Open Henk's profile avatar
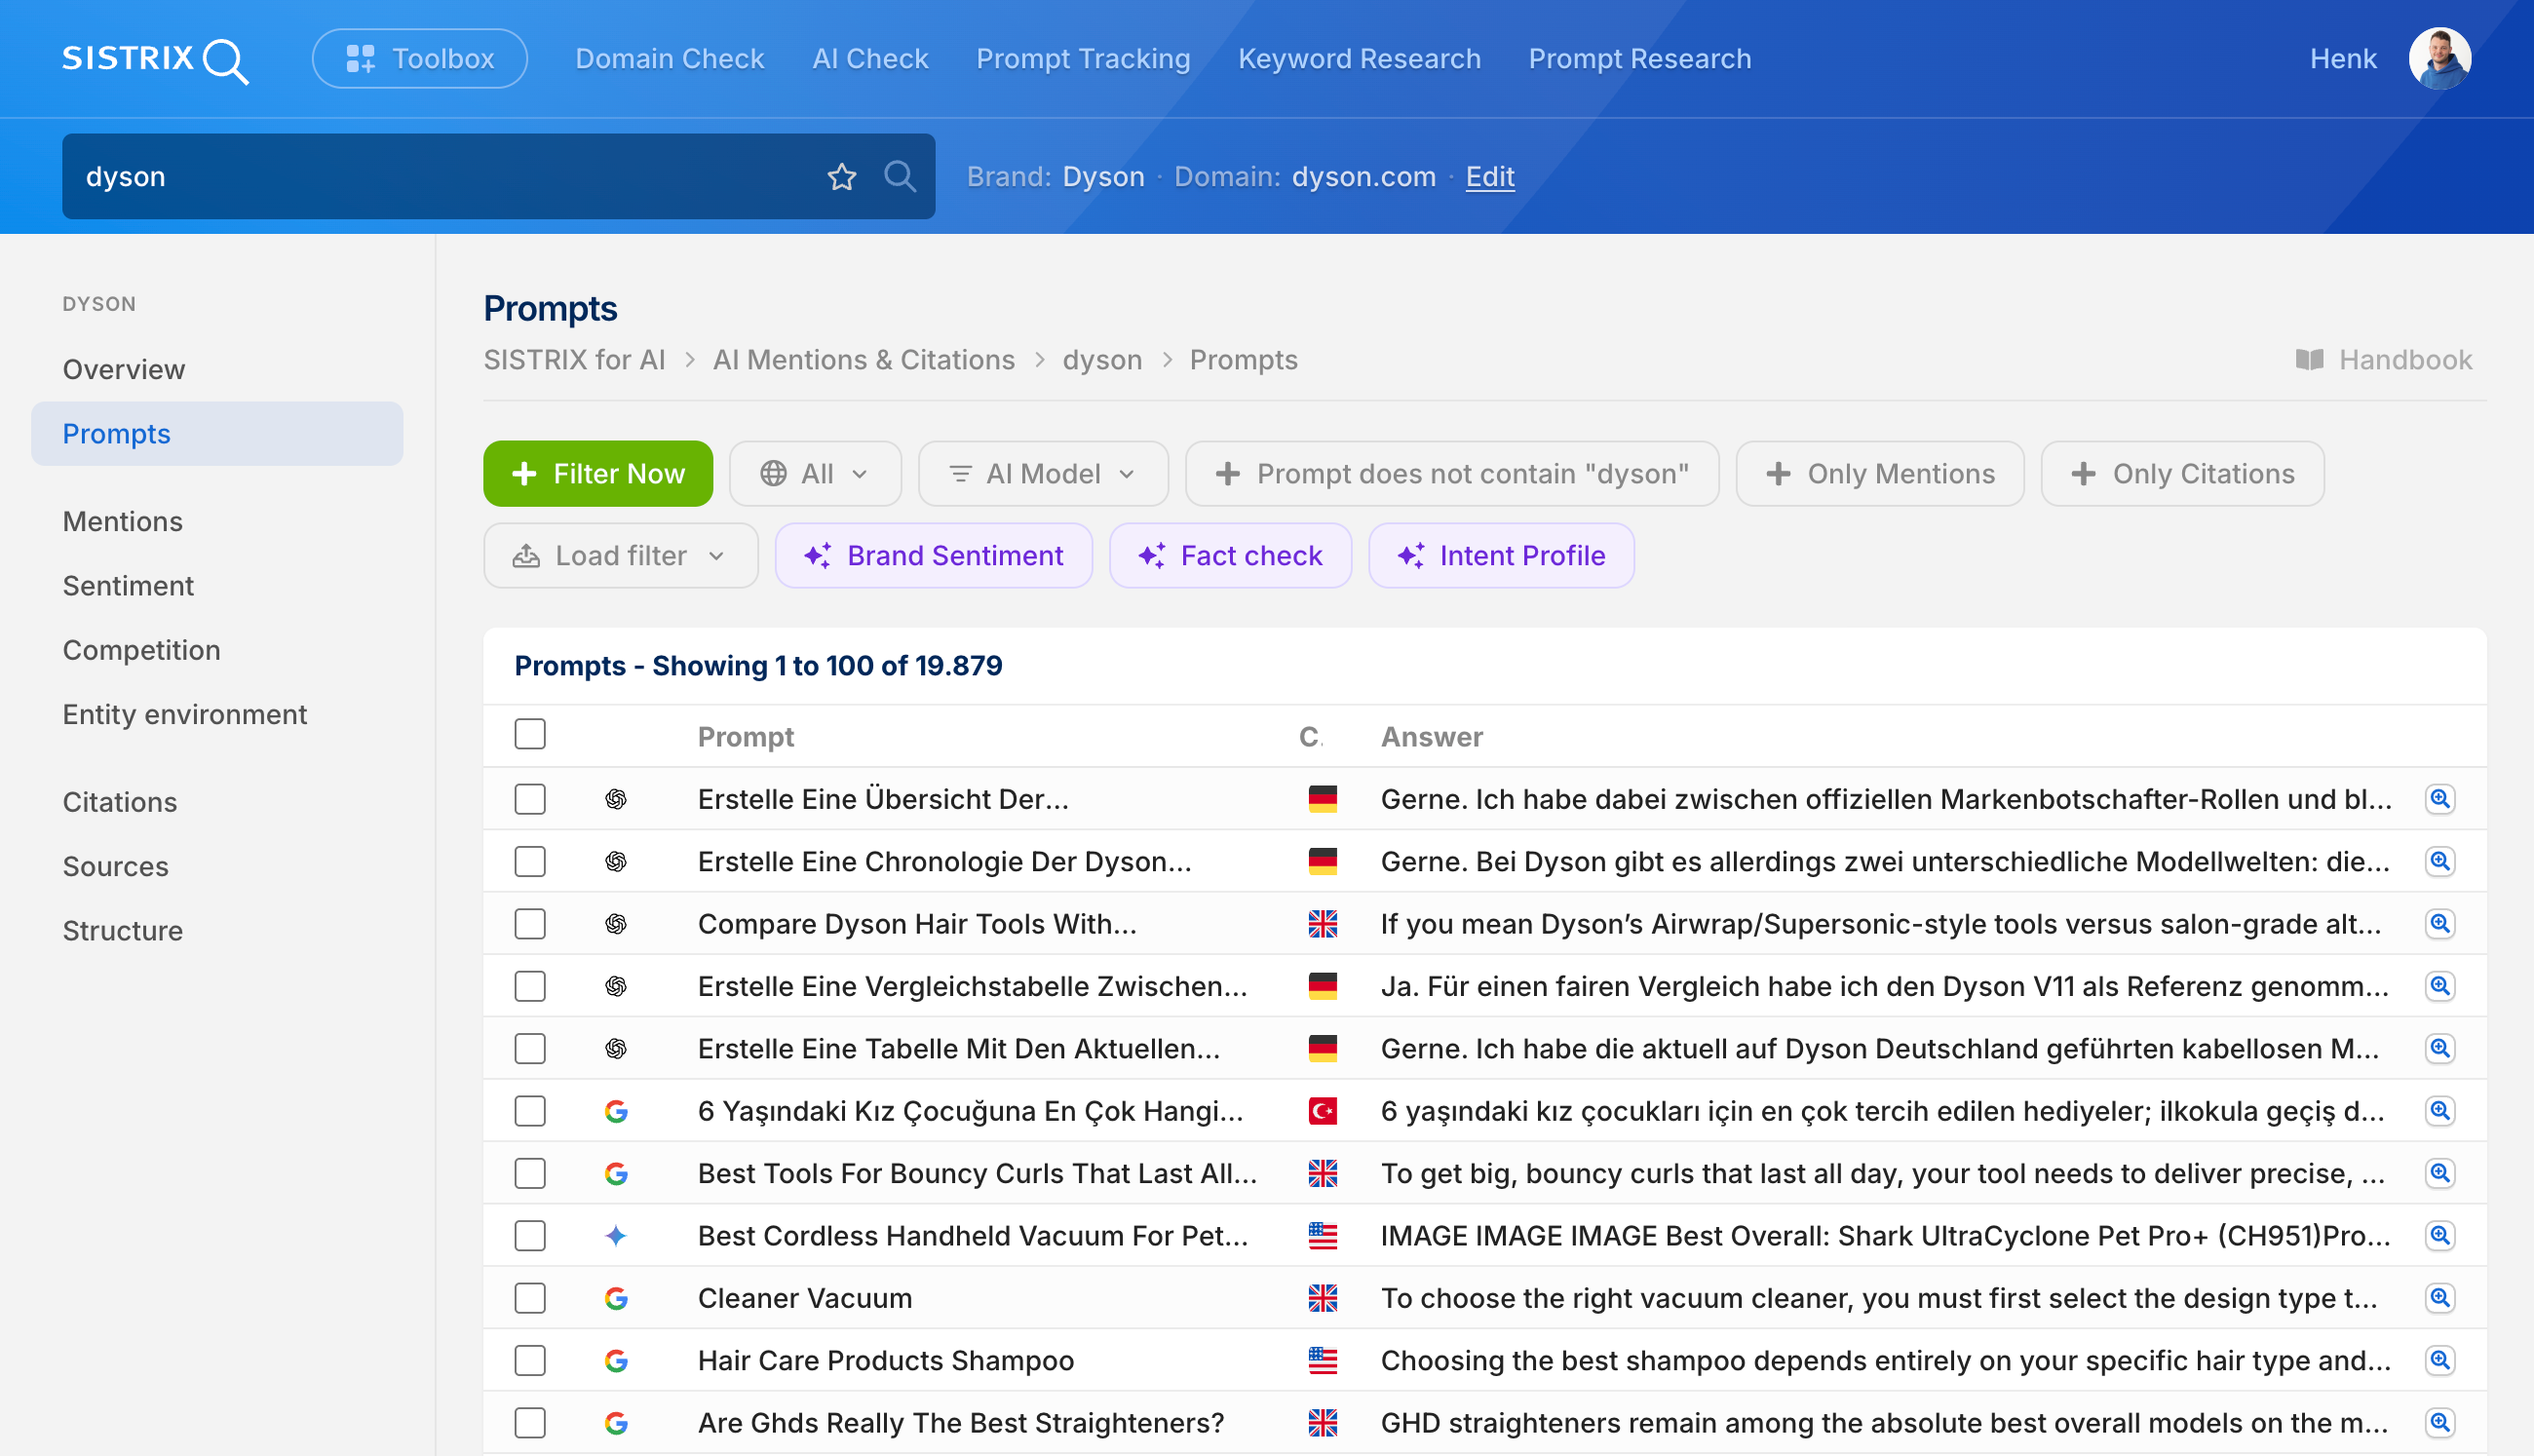This screenshot has width=2534, height=1456. point(2440,59)
